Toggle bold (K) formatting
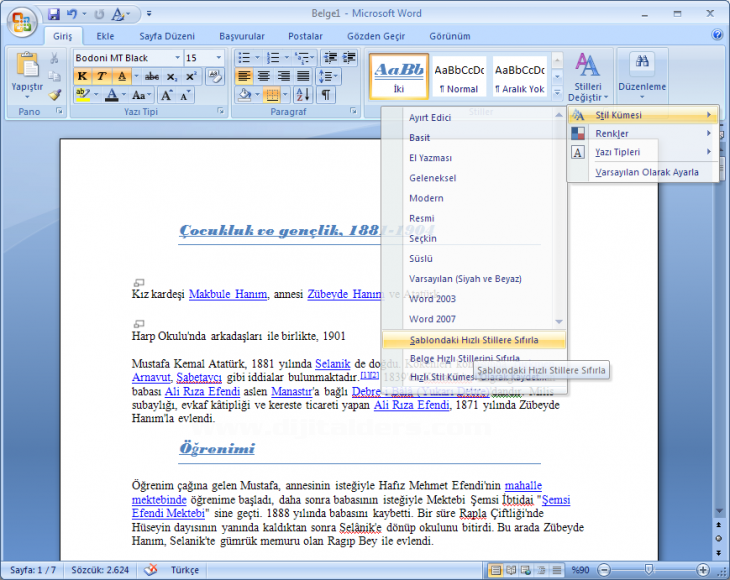 [82, 77]
